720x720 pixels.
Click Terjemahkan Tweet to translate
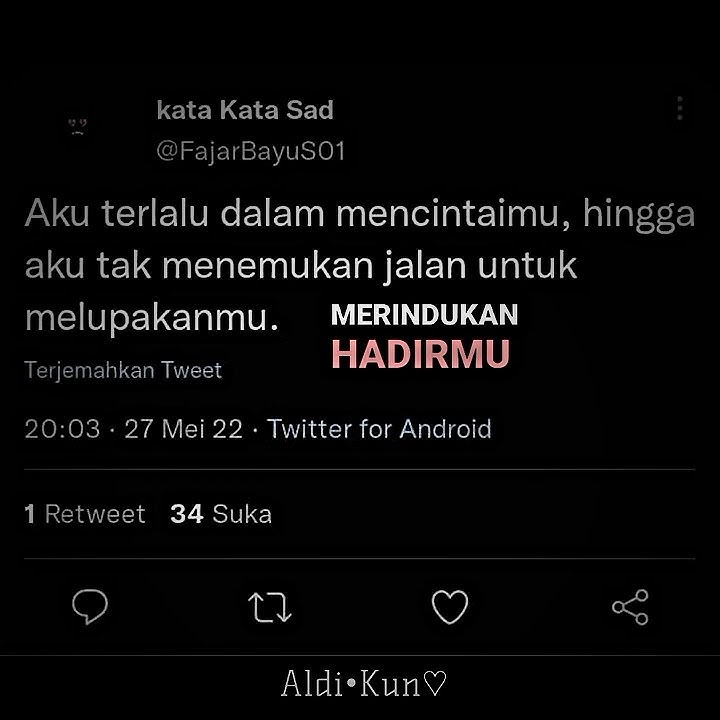tap(123, 370)
